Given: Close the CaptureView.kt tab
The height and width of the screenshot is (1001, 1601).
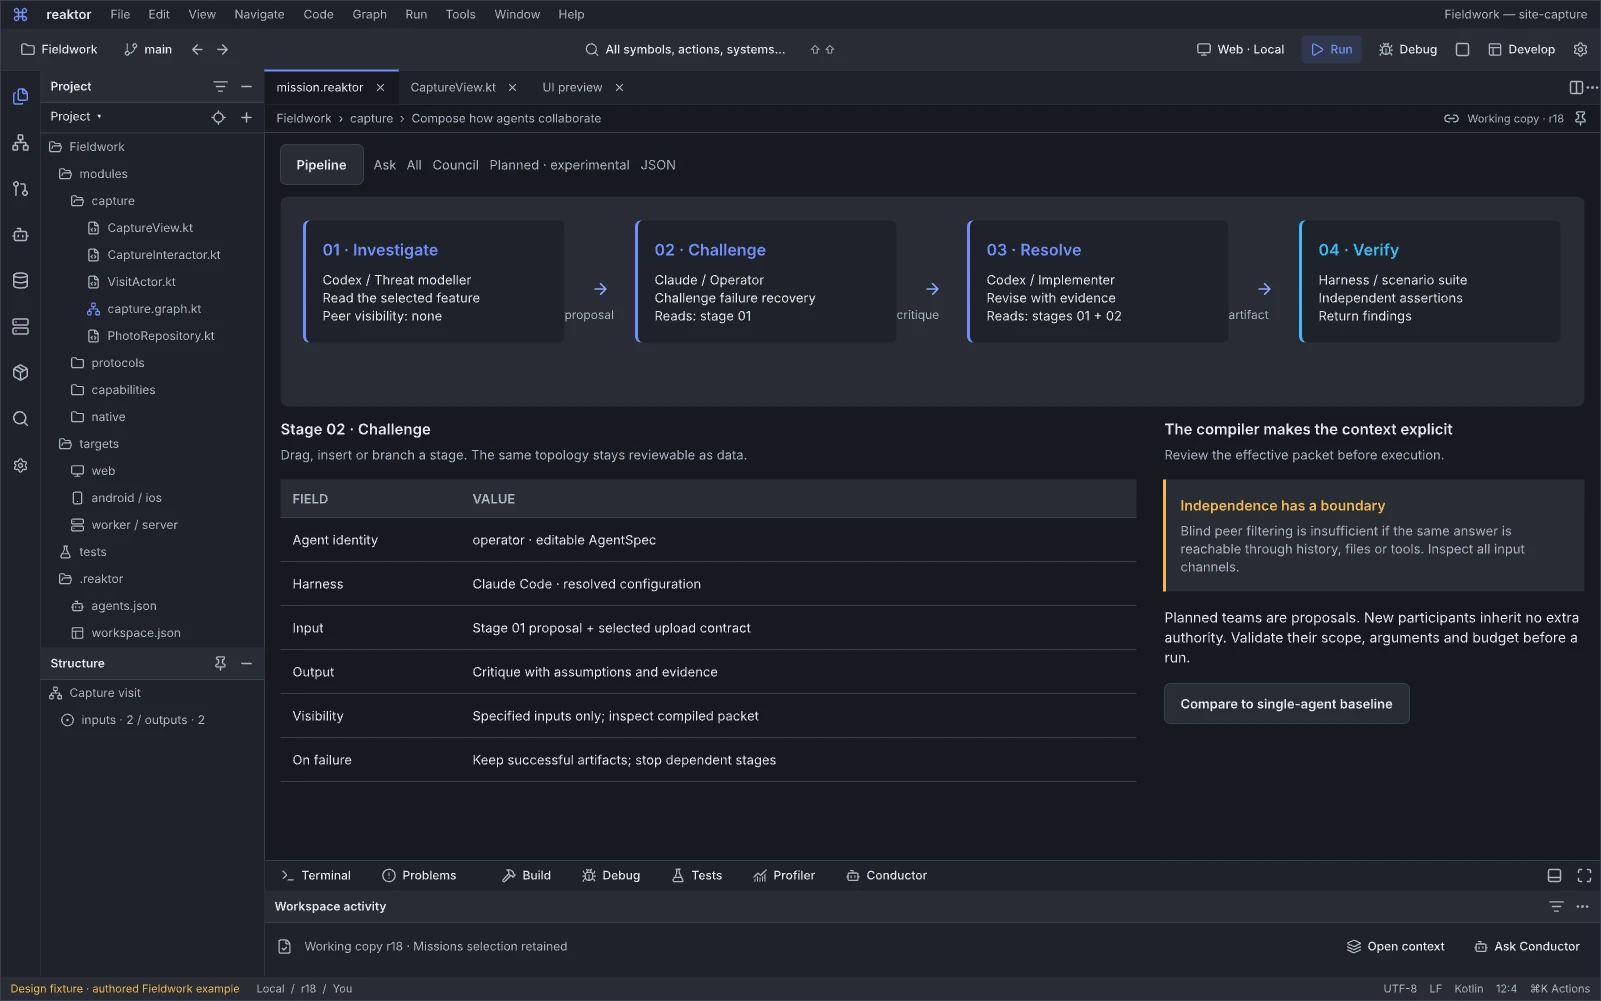Looking at the screenshot, I should (512, 88).
